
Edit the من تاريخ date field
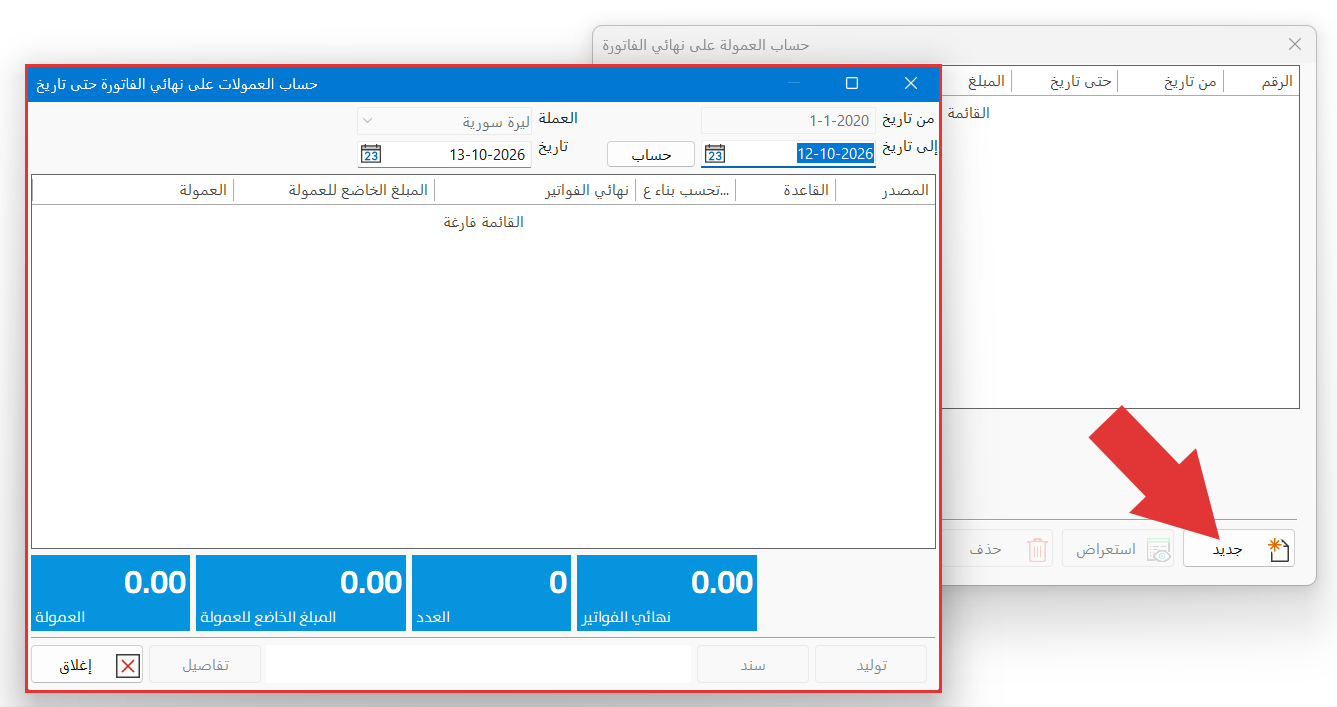tap(788, 121)
